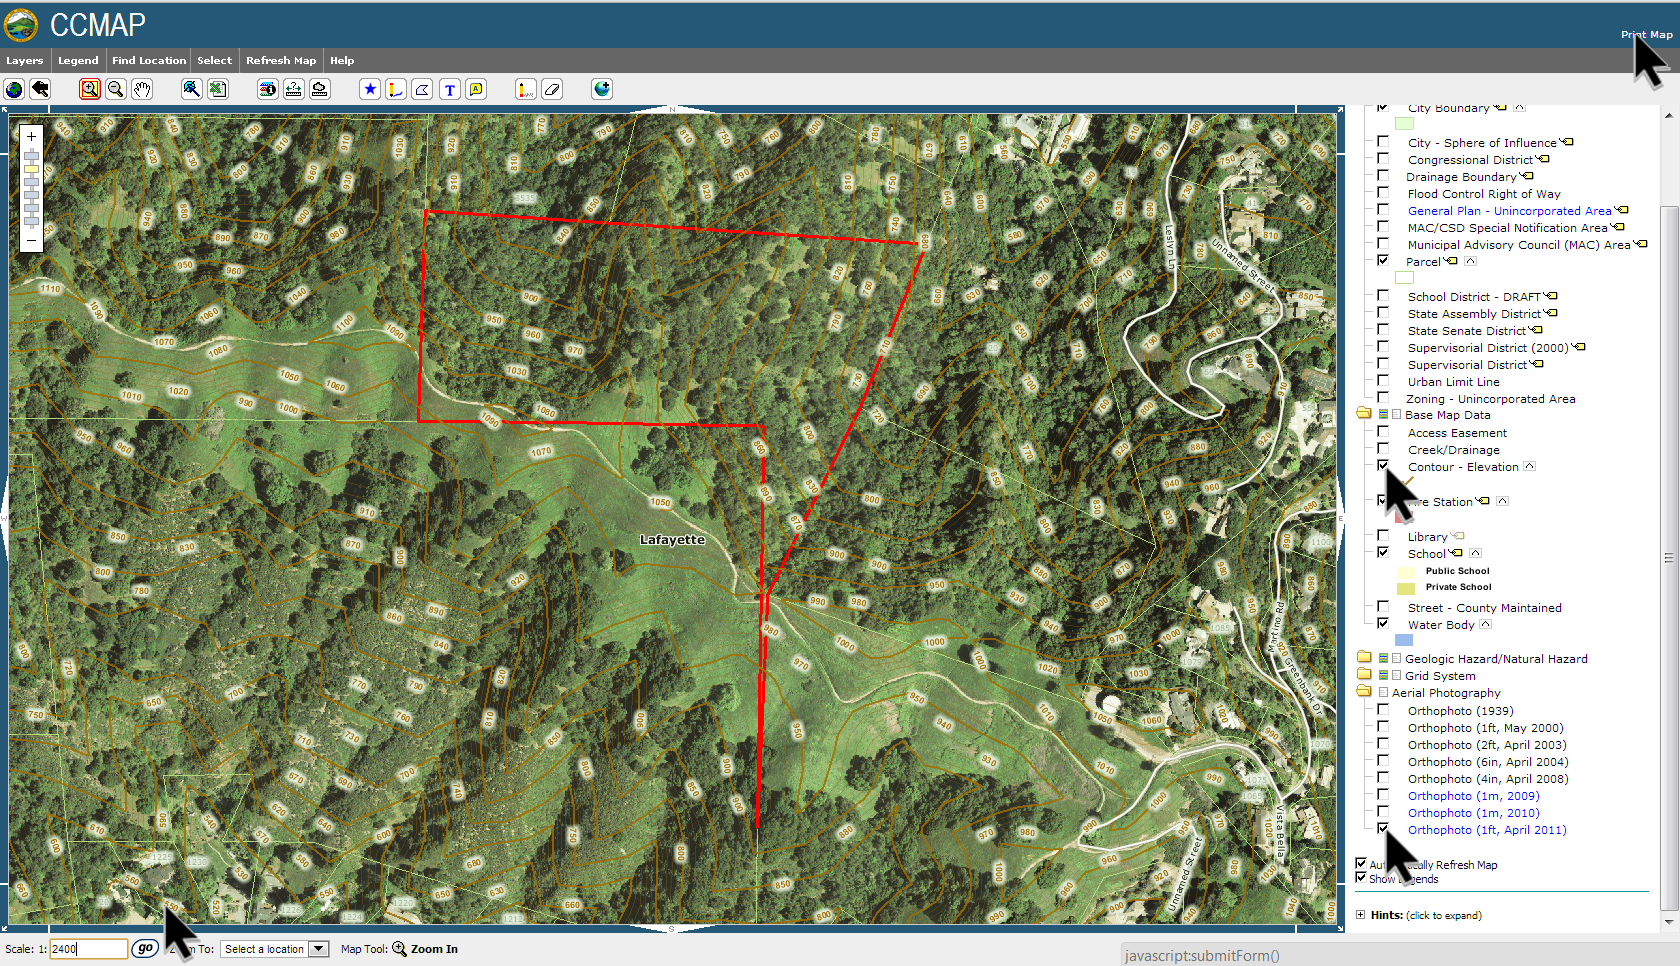Check the Urban Limit Line layer
Image resolution: width=1680 pixels, height=966 pixels.
point(1383,380)
